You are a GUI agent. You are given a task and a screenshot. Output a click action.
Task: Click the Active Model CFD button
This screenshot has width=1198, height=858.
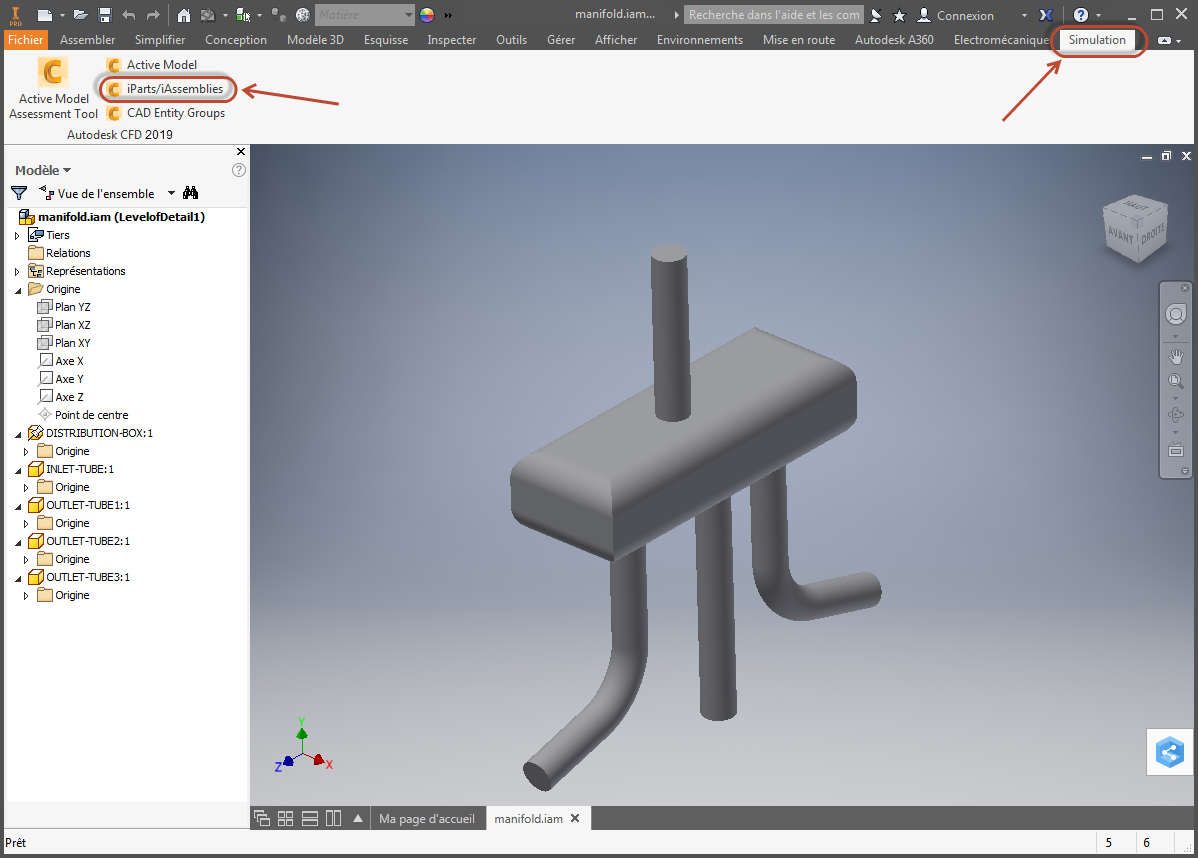point(152,65)
